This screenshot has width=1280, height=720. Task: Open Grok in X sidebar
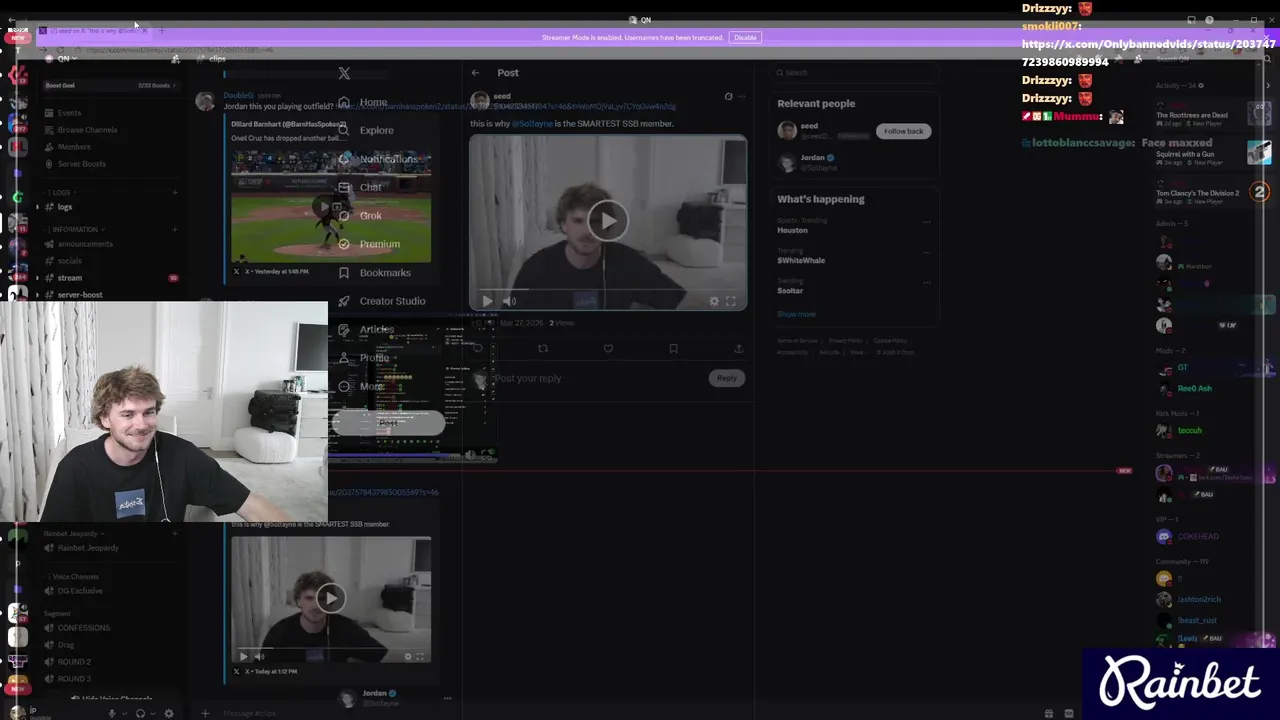coord(360,215)
